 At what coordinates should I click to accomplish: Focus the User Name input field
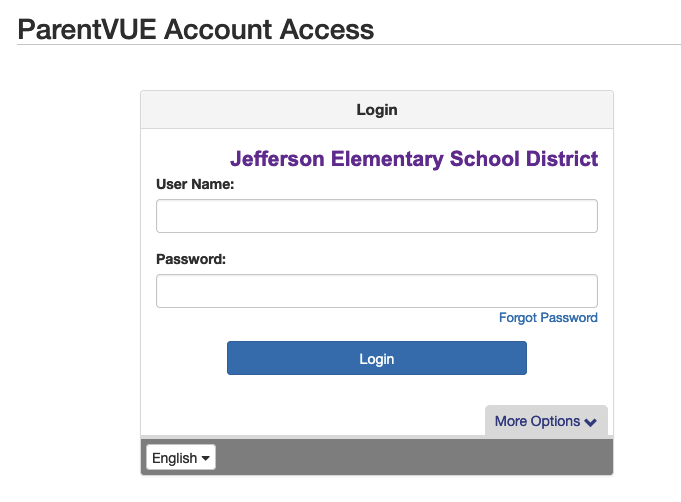(377, 216)
